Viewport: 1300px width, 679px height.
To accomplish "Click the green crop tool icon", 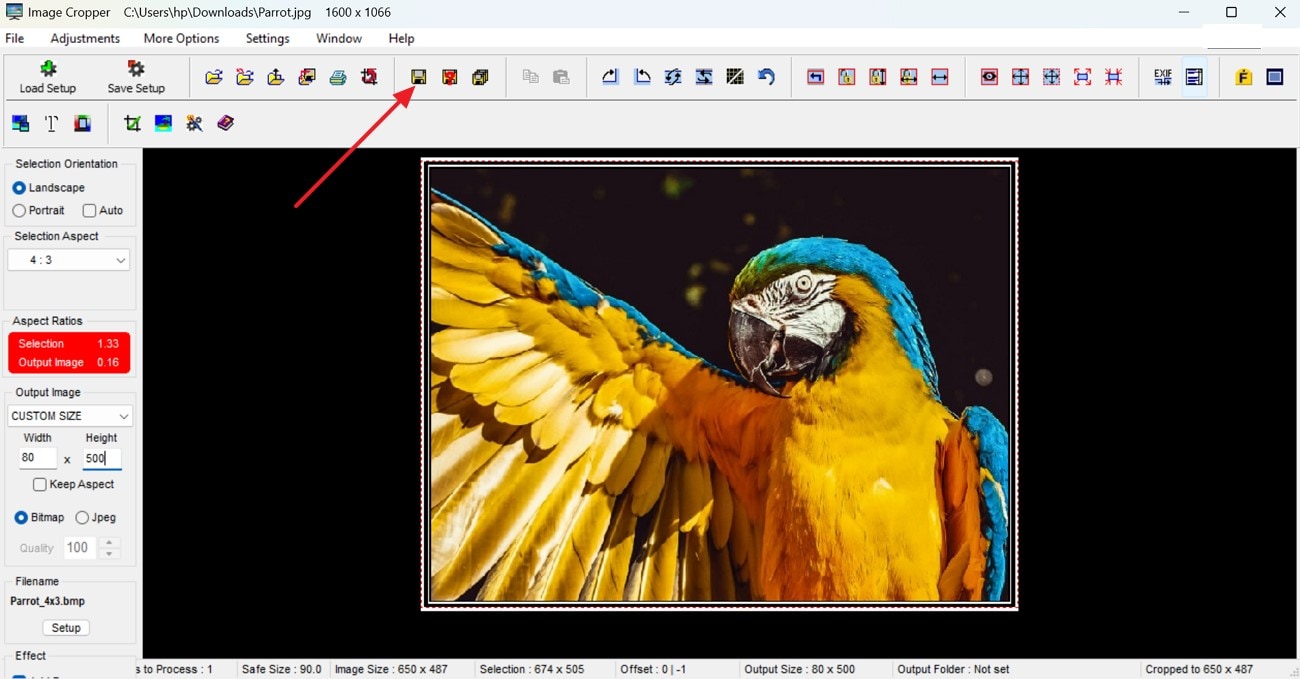I will pyautogui.click(x=132, y=123).
